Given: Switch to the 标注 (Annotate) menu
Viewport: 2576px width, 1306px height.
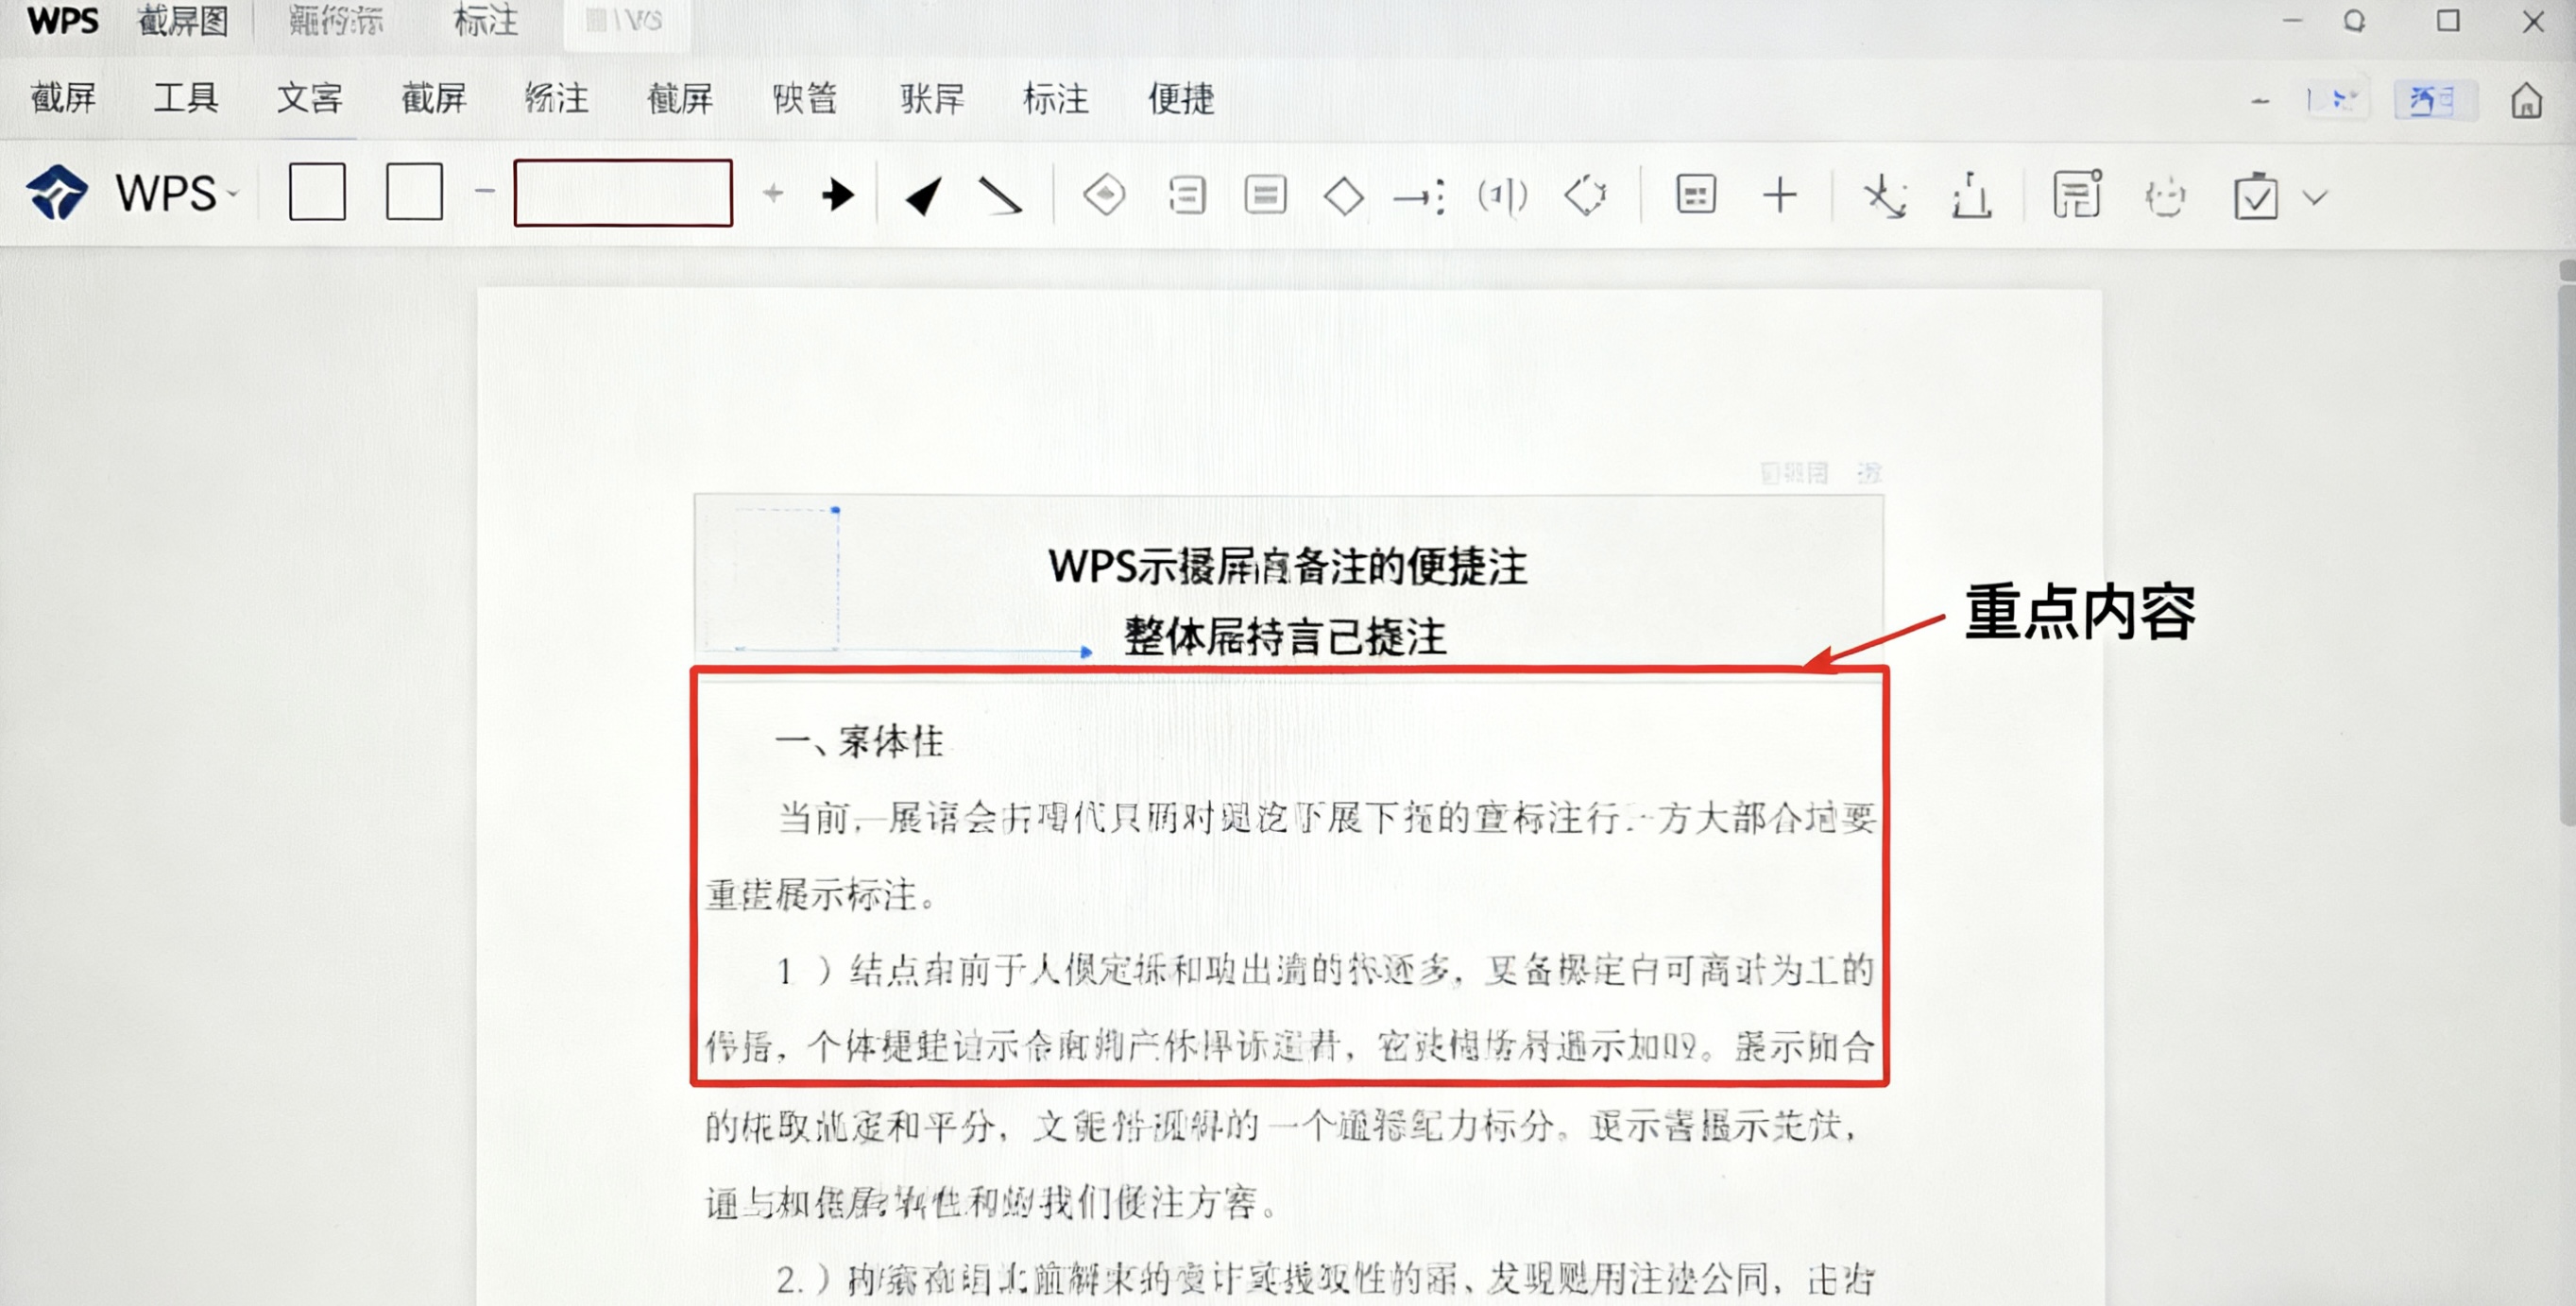Looking at the screenshot, I should click(x=1058, y=99).
